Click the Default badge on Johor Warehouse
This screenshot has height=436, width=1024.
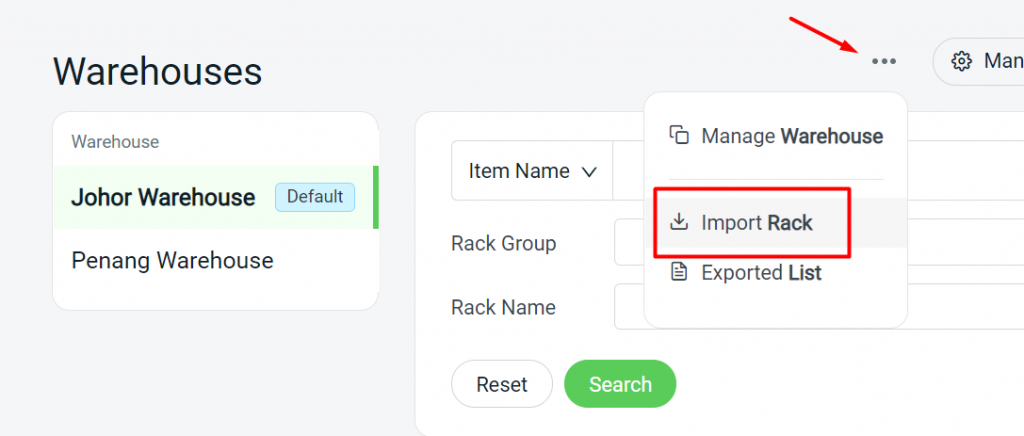coord(315,197)
